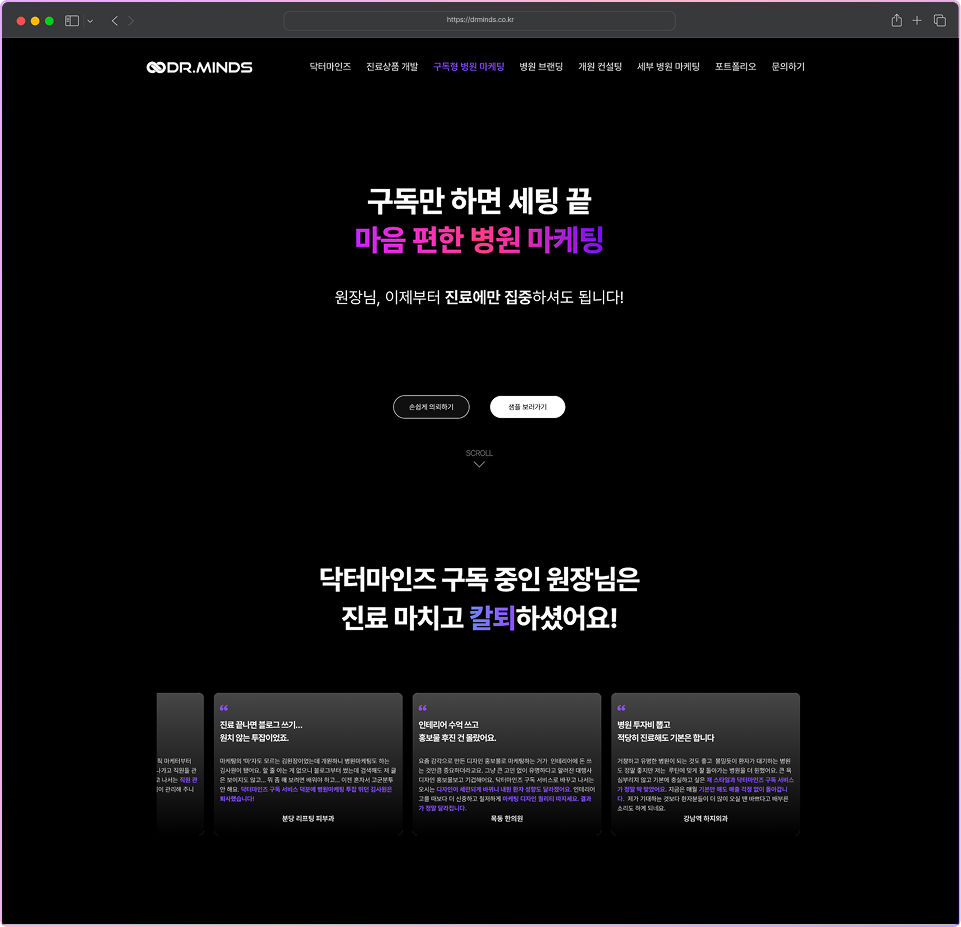961x927 pixels.
Task: Click the highlighted word 칼퇴 in the heading
Action: point(492,618)
